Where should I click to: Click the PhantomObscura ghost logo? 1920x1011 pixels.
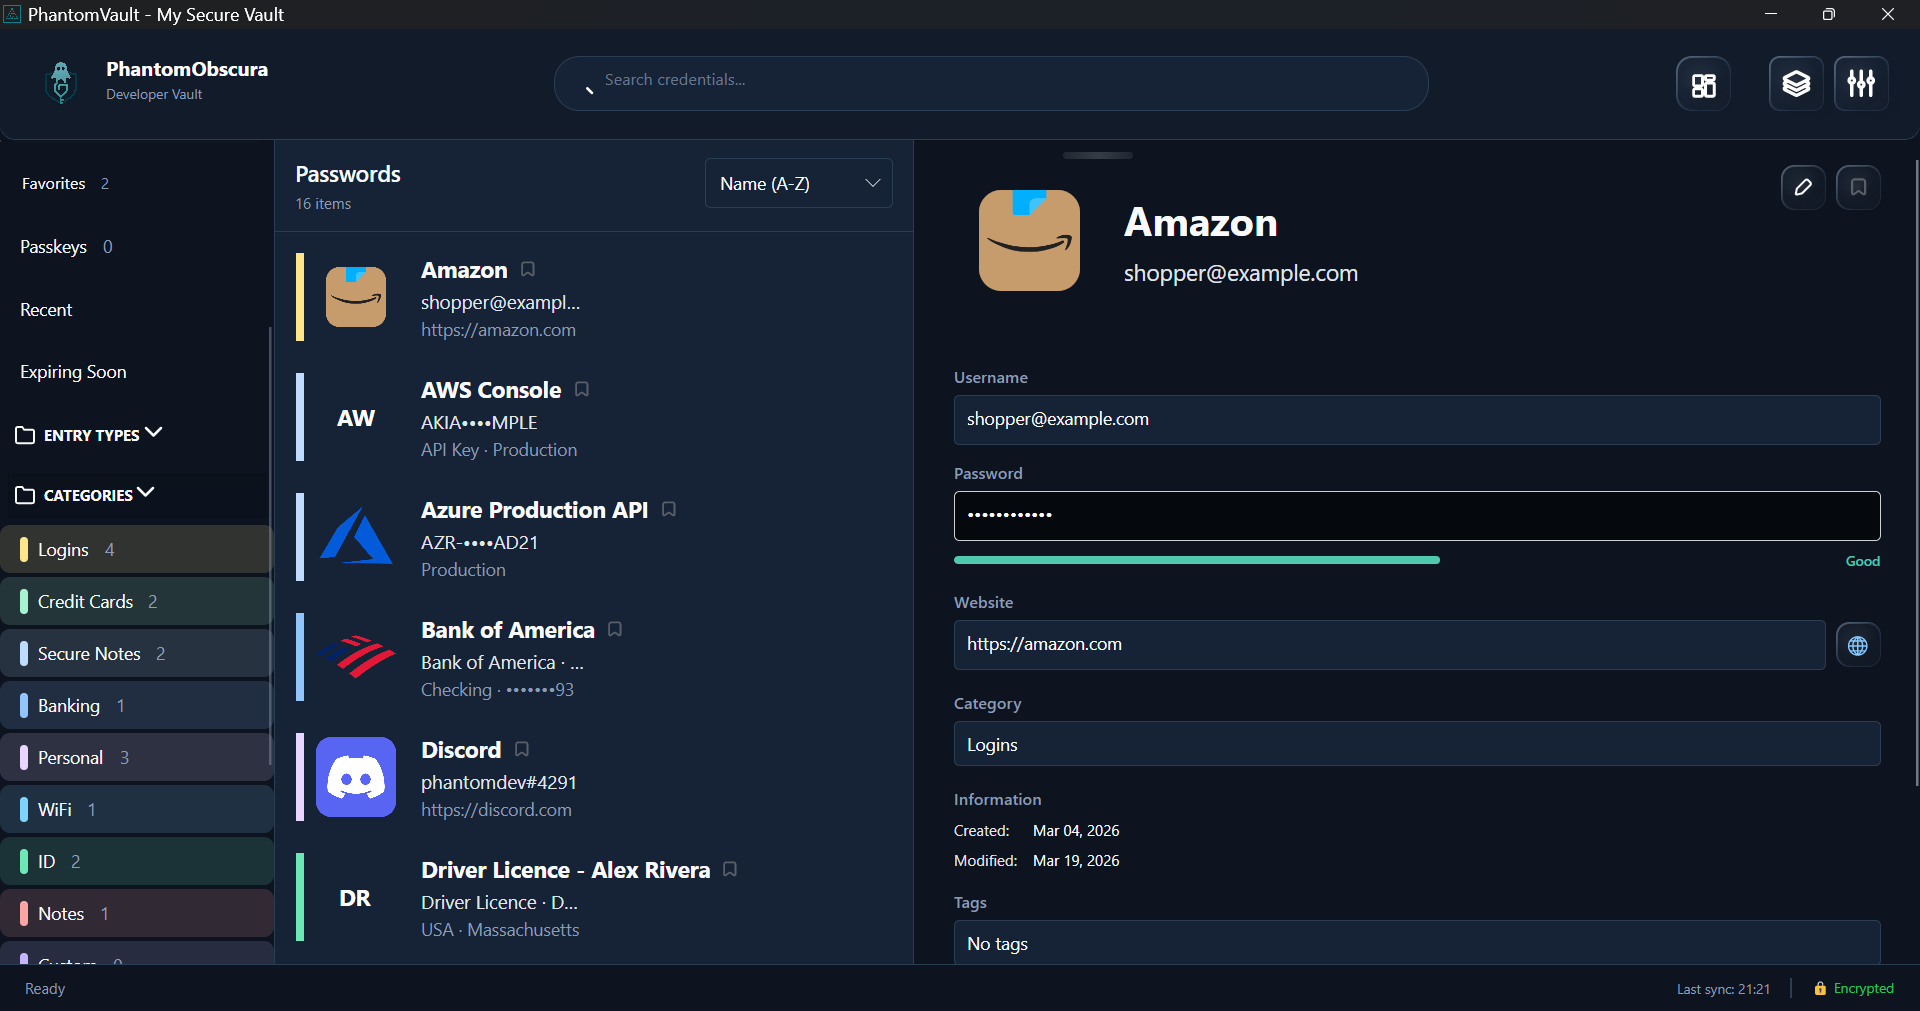coord(60,83)
